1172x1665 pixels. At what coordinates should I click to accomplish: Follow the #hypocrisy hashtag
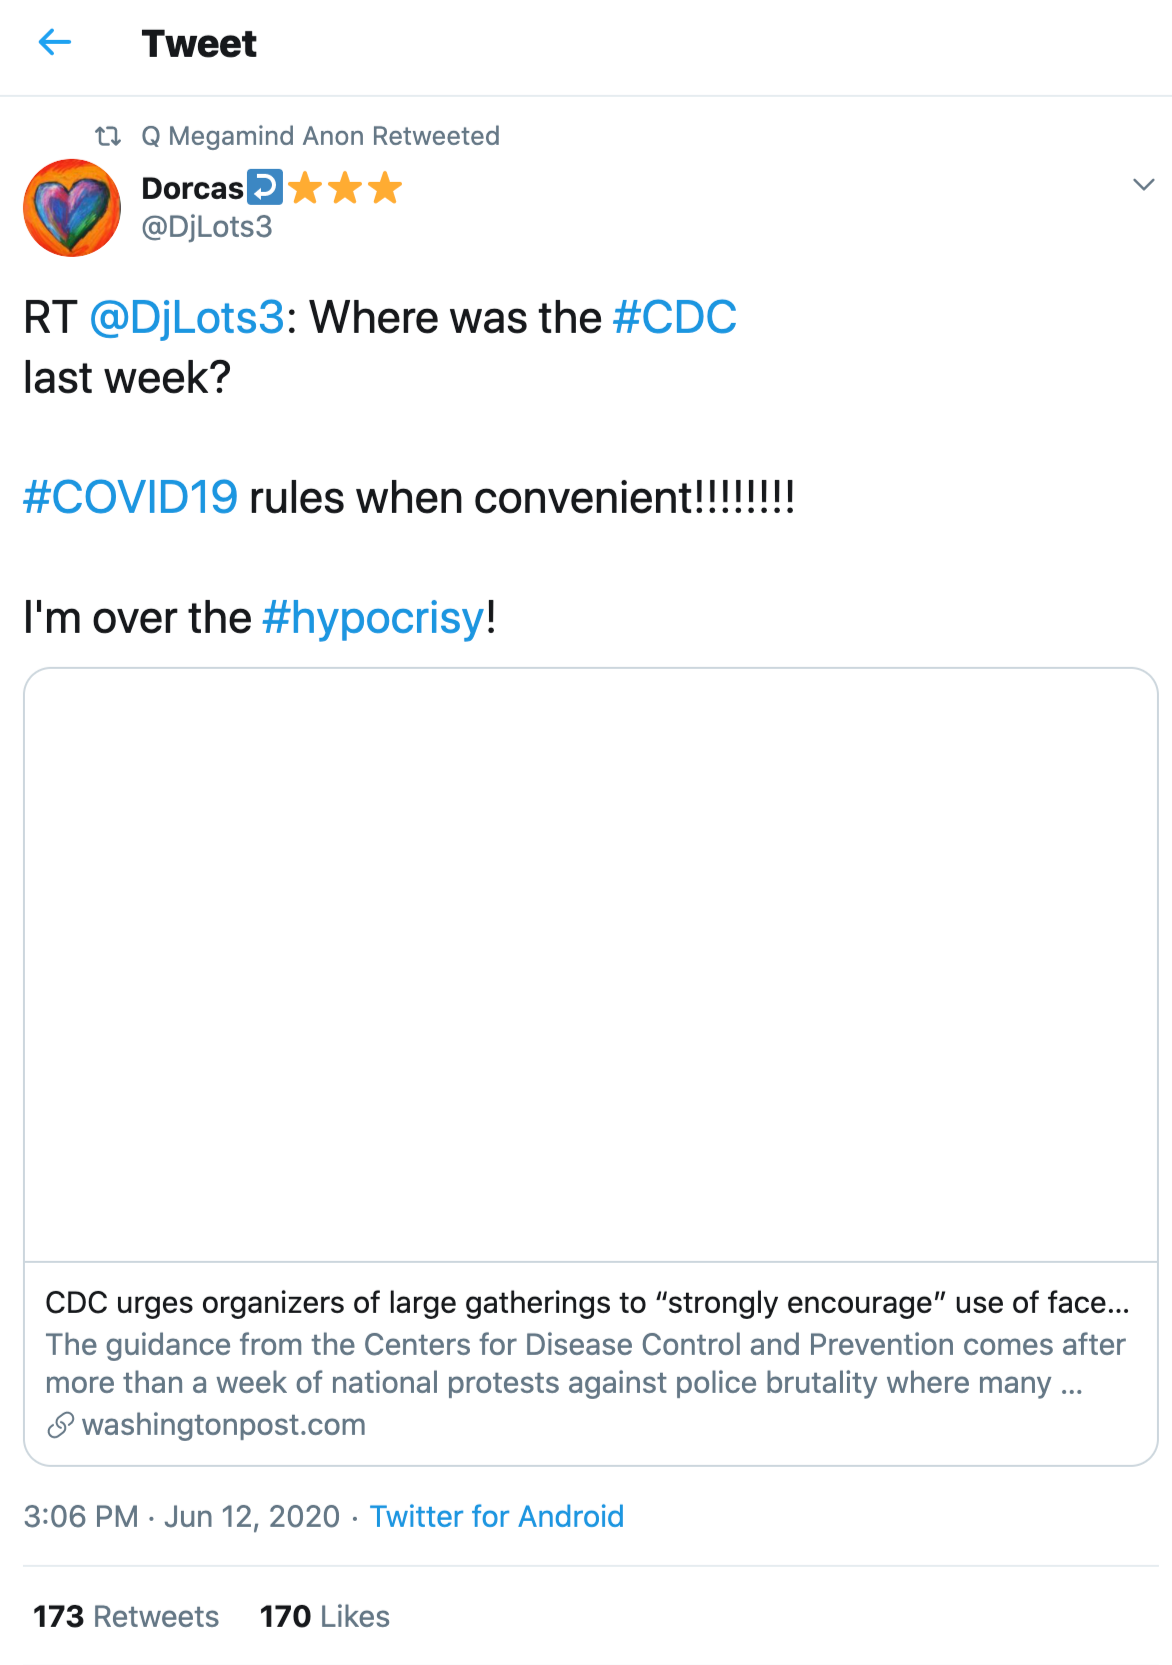373,618
